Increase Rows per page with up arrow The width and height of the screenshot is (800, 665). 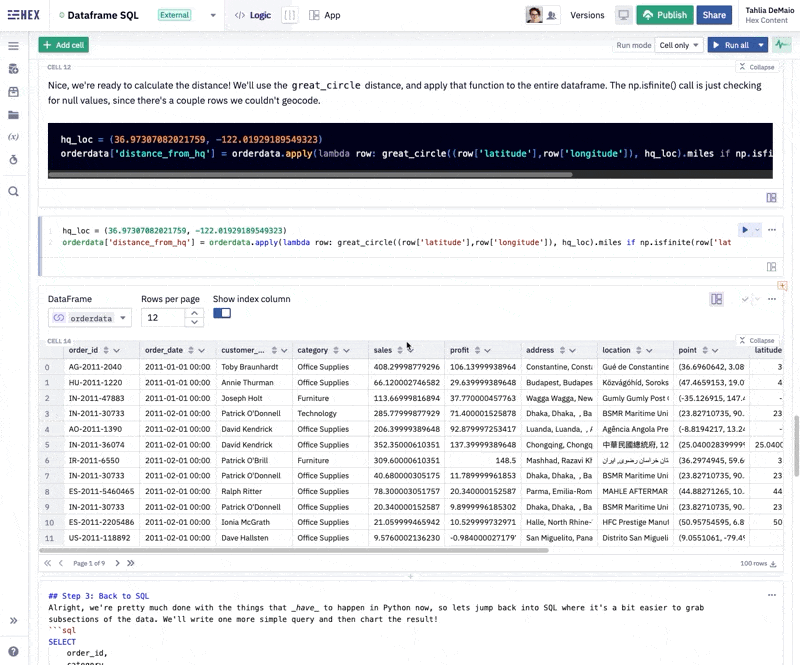(194, 313)
